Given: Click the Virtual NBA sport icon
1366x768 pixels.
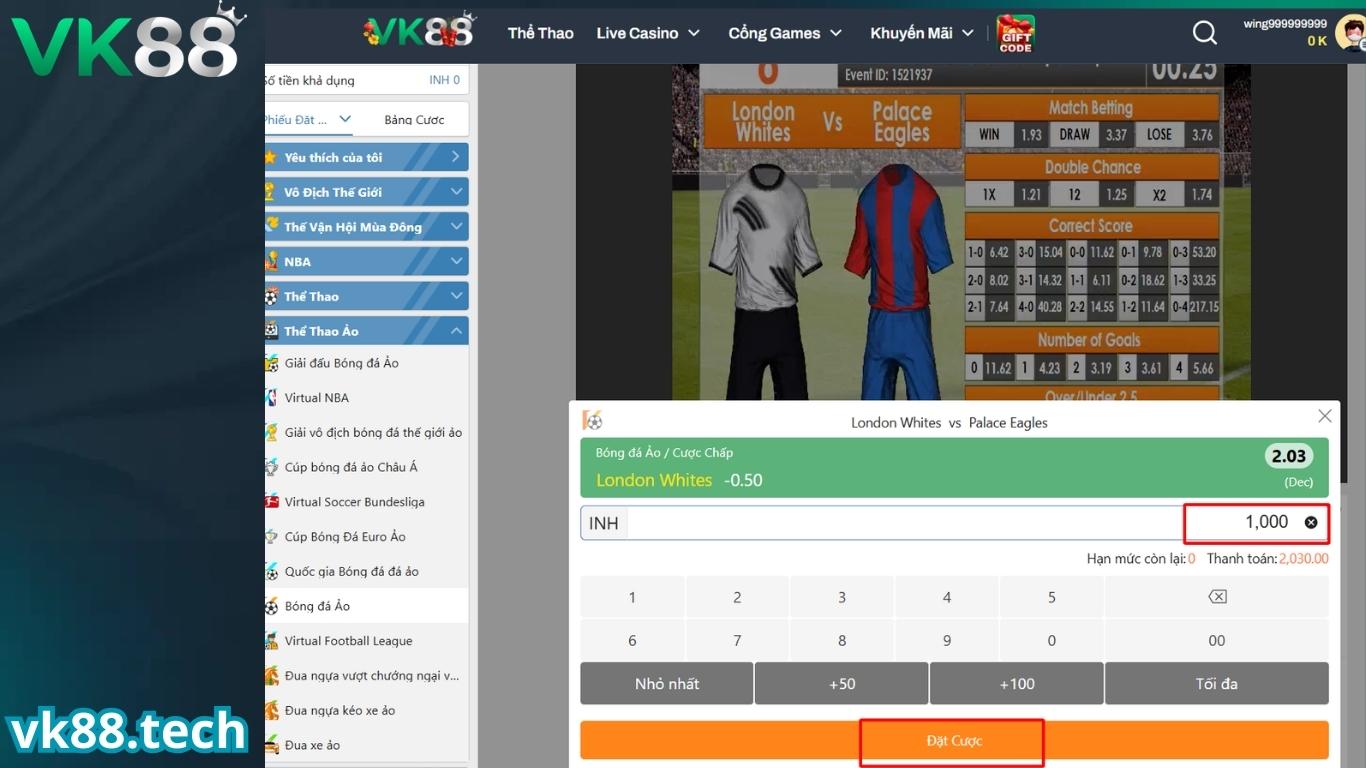Looking at the screenshot, I should [271, 398].
